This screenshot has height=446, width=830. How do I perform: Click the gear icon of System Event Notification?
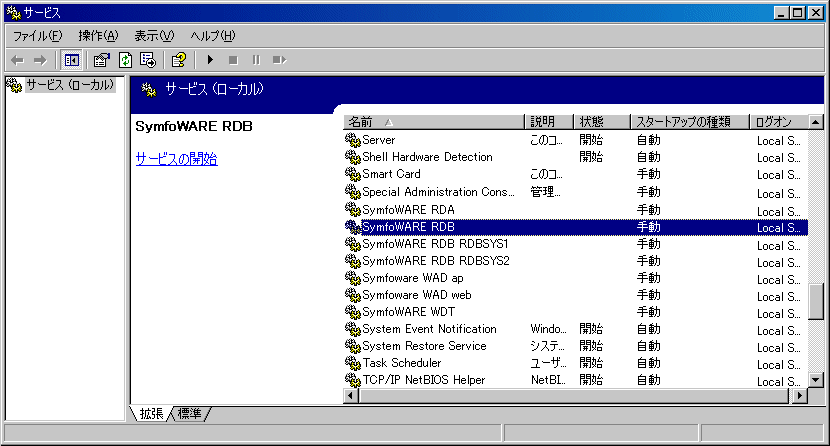pyautogui.click(x=353, y=329)
